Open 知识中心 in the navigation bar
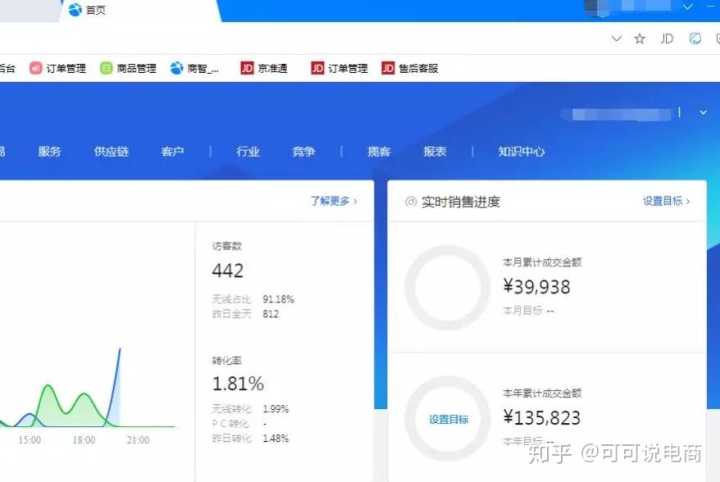The height and width of the screenshot is (482, 720). [521, 152]
